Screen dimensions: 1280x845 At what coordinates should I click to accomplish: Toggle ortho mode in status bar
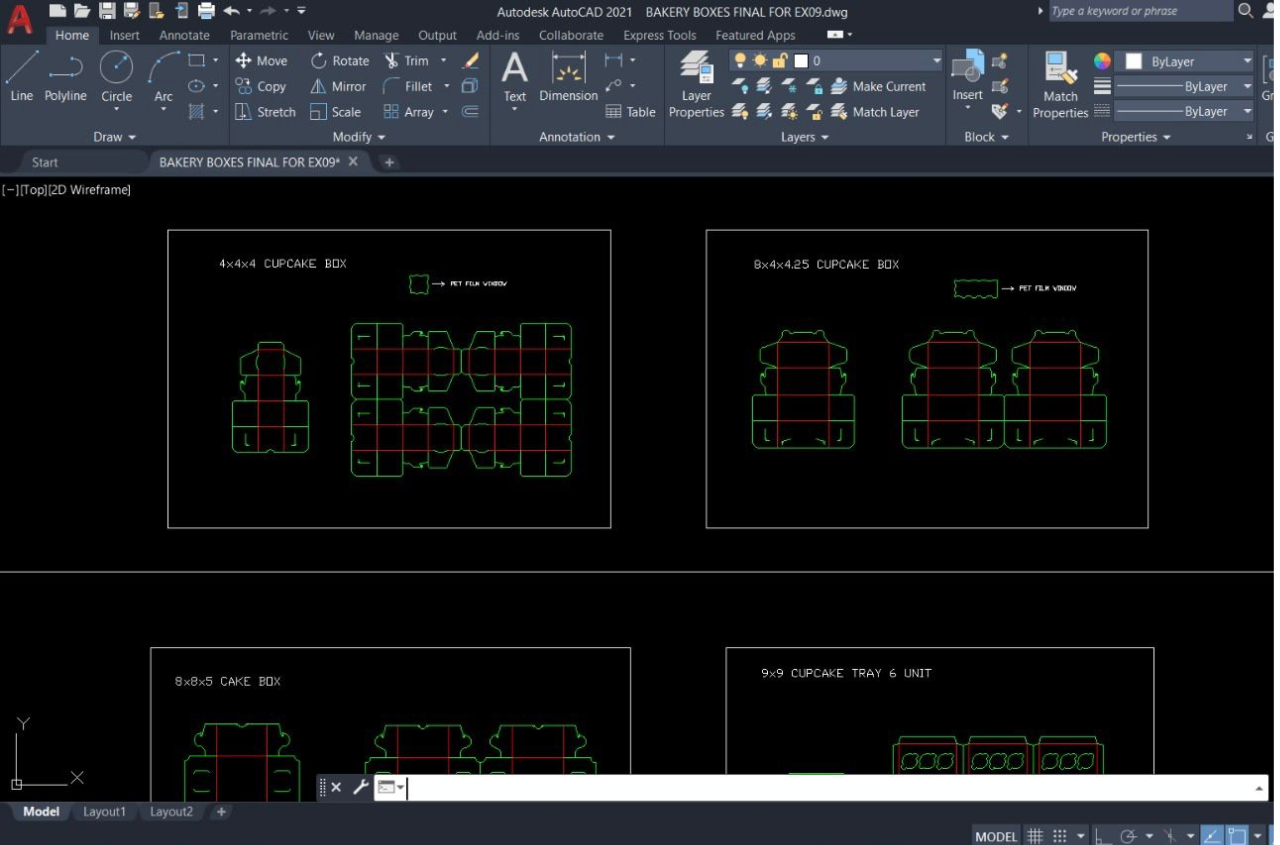pos(1103,836)
